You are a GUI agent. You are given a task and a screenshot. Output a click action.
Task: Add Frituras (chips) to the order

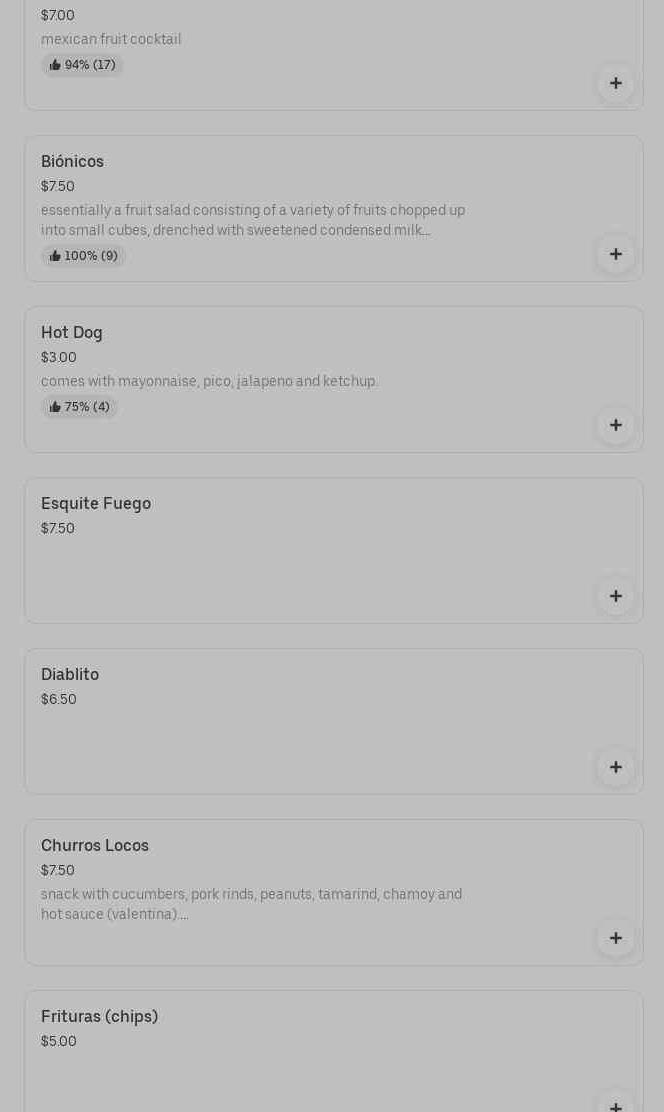[616, 1103]
